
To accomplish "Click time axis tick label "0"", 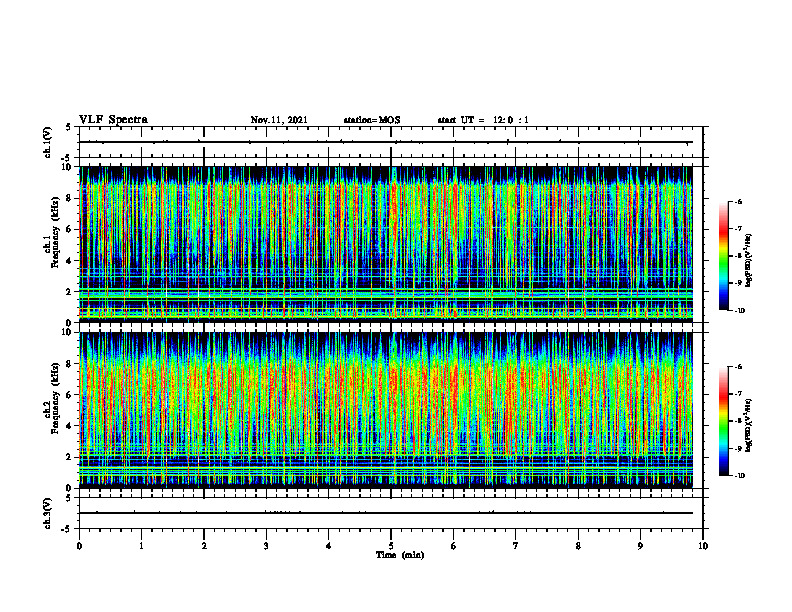I will [x=79, y=546].
